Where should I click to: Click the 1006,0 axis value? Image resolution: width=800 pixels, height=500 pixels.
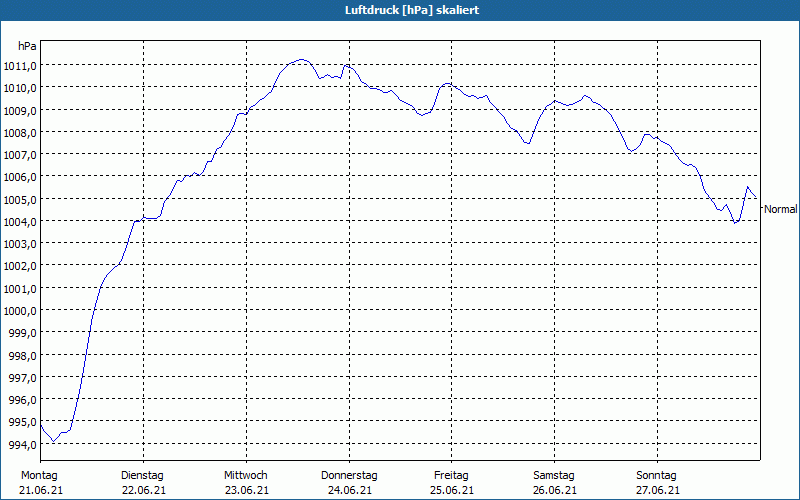point(20,177)
